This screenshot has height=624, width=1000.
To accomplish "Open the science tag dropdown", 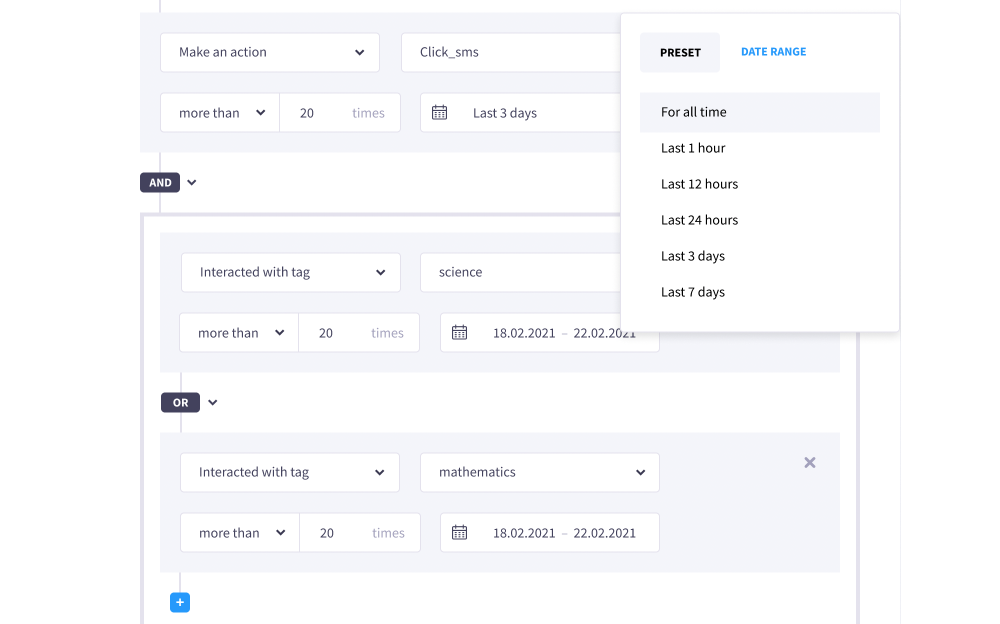I will (520, 272).
